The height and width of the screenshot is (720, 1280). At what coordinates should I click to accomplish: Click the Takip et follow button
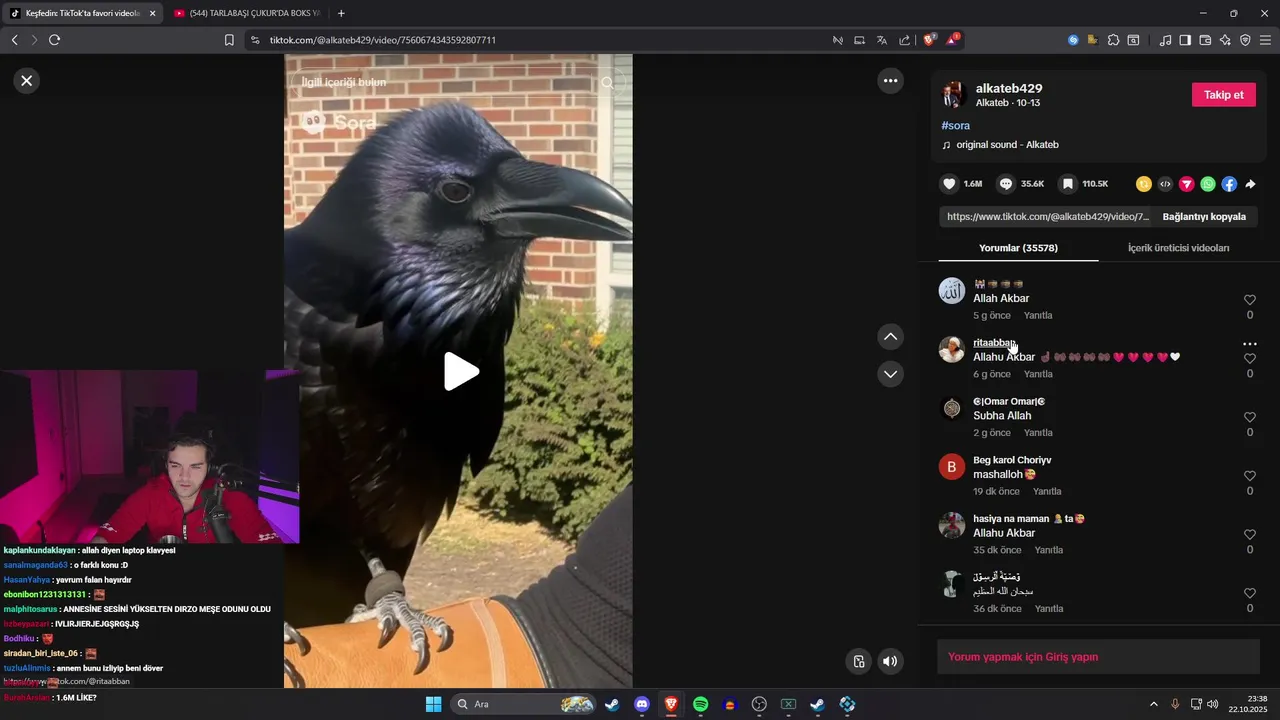(x=1223, y=95)
